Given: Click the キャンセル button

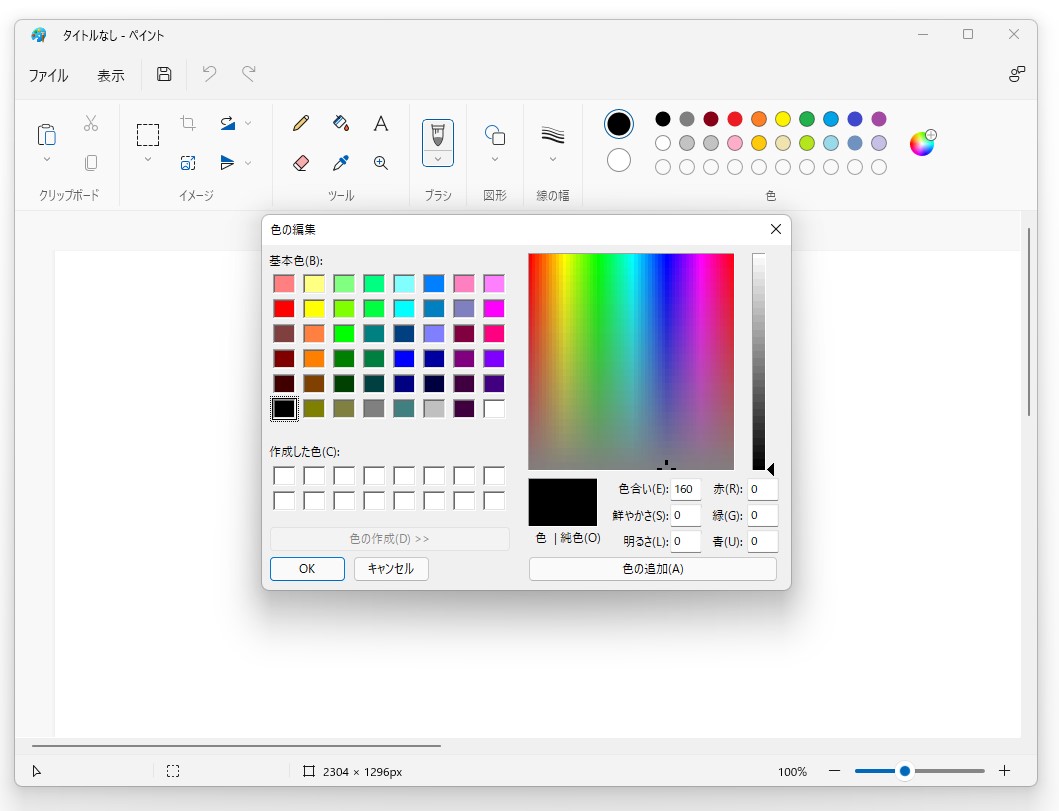Looking at the screenshot, I should (x=391, y=569).
